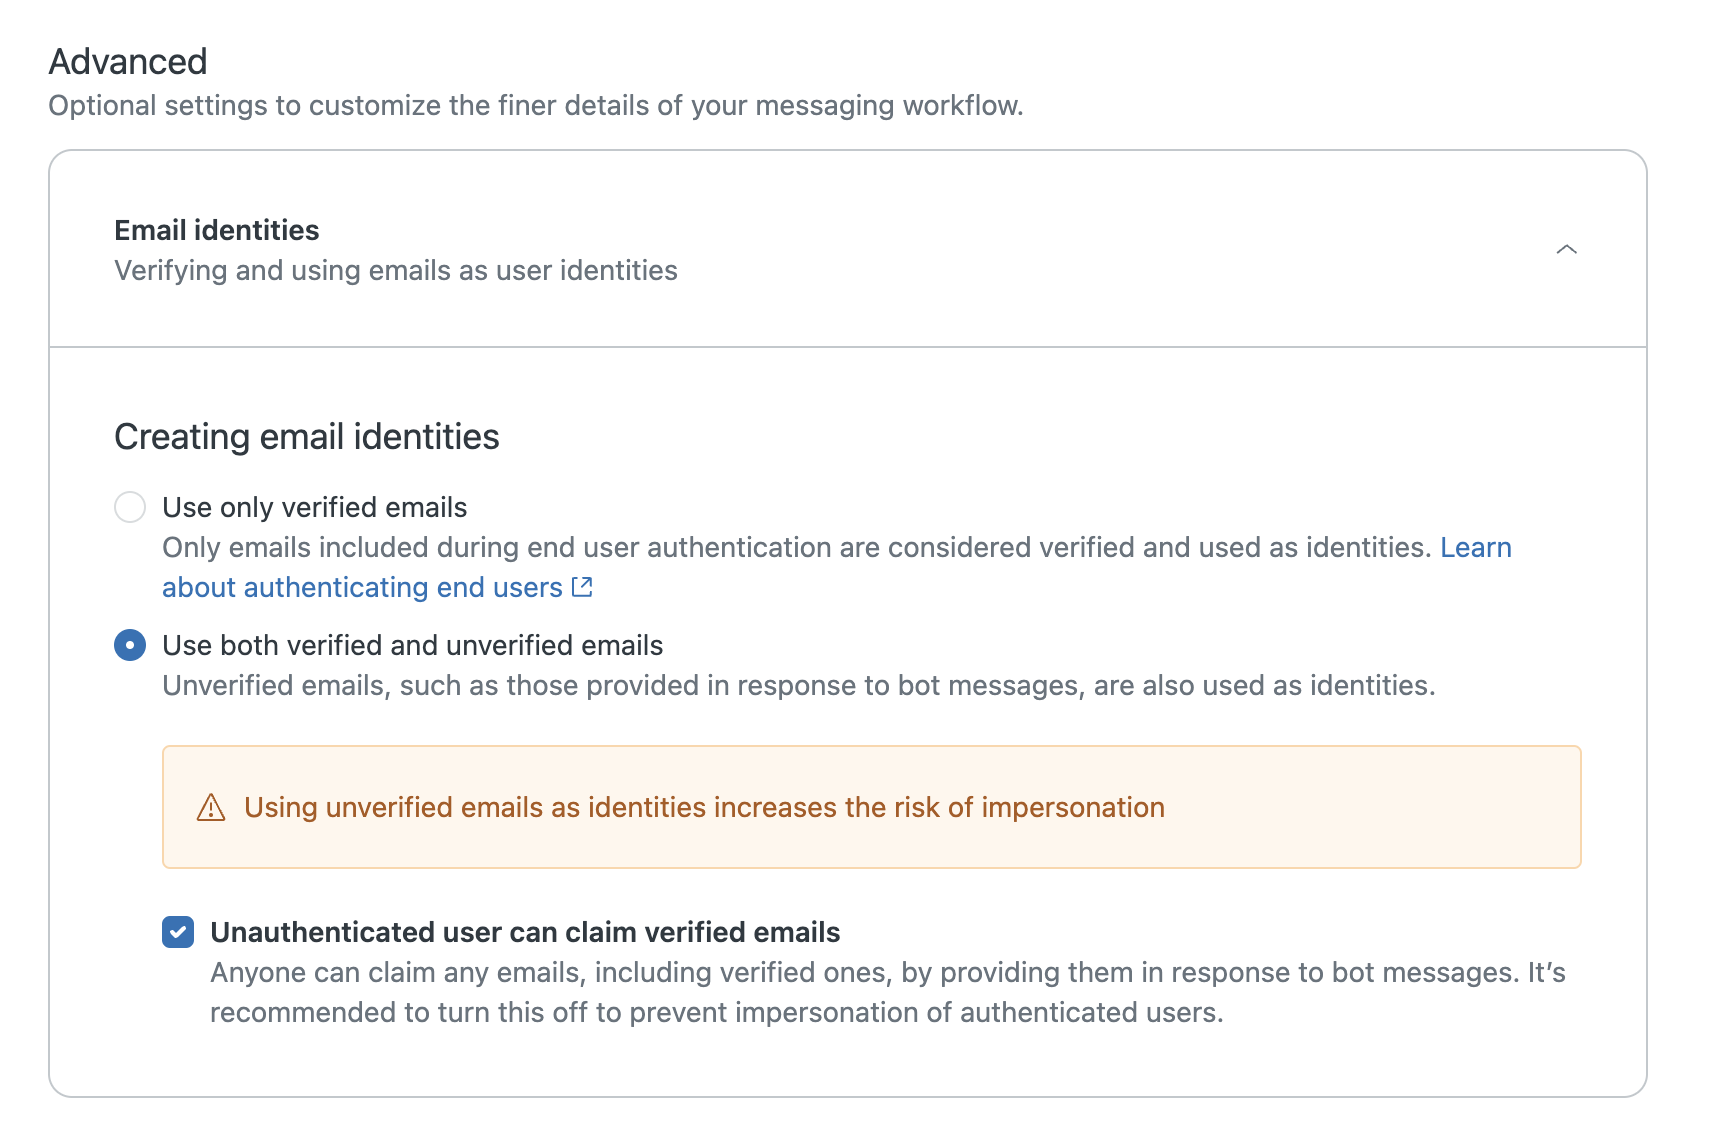Click the Unauthenticated user can claim verified emails label
The image size is (1710, 1124).
pos(525,932)
